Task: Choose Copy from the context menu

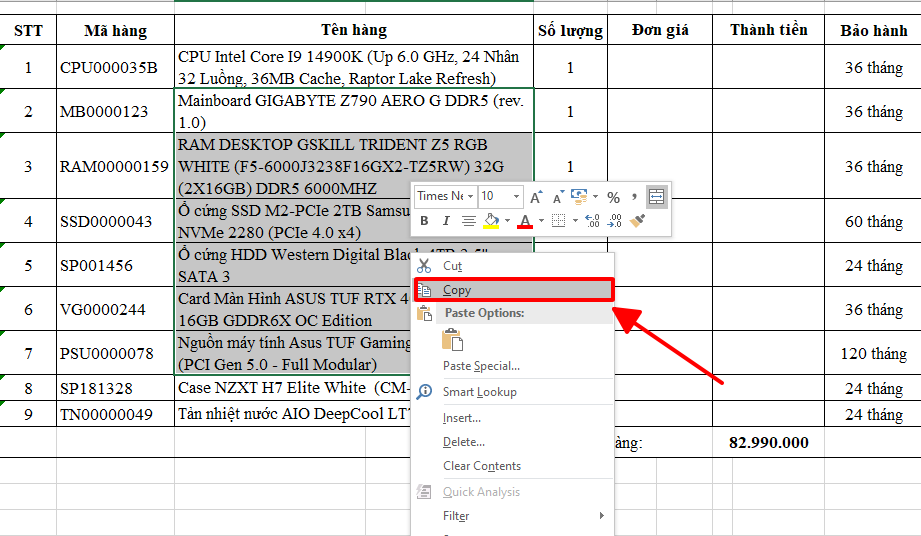Action: click(514, 290)
